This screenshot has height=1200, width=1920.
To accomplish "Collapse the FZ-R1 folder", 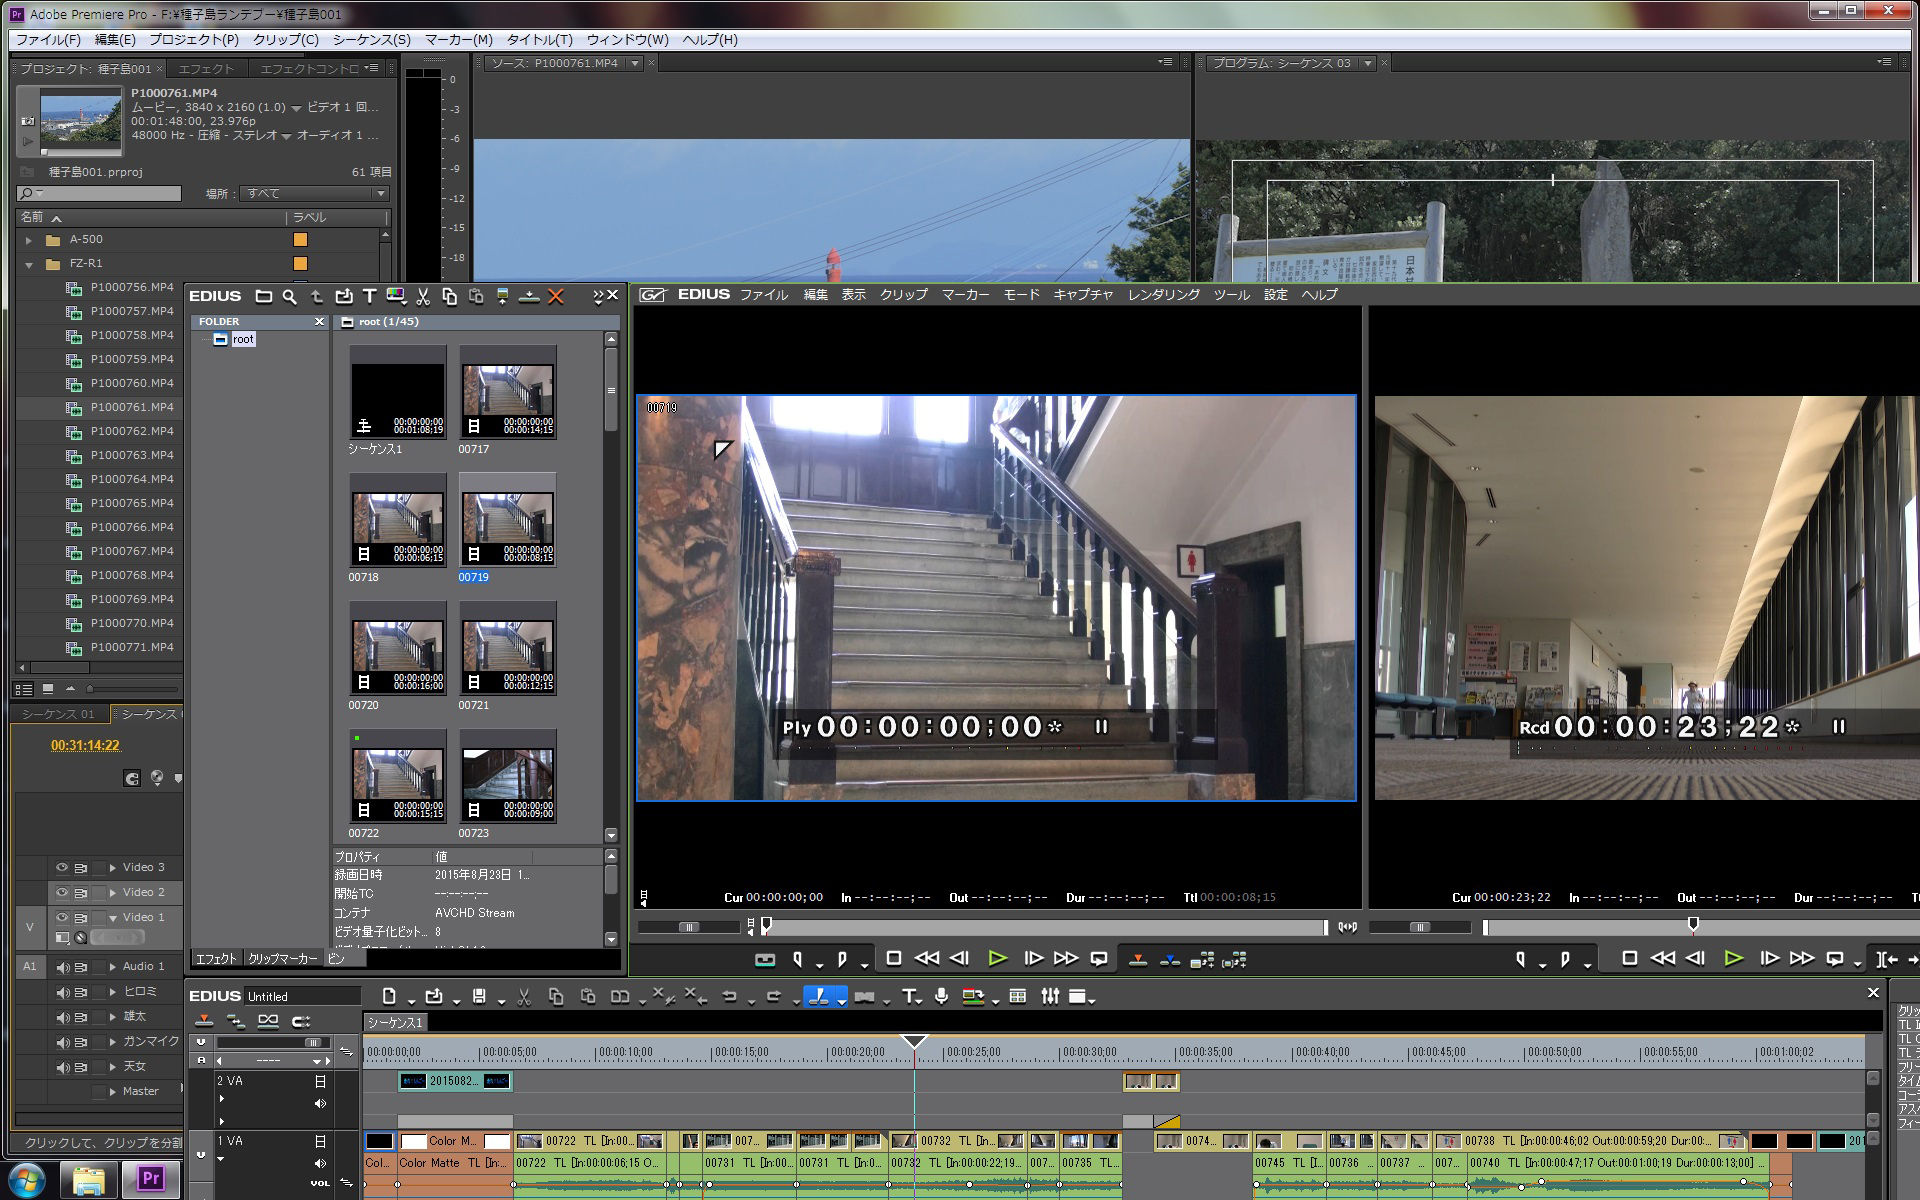I will (29, 264).
